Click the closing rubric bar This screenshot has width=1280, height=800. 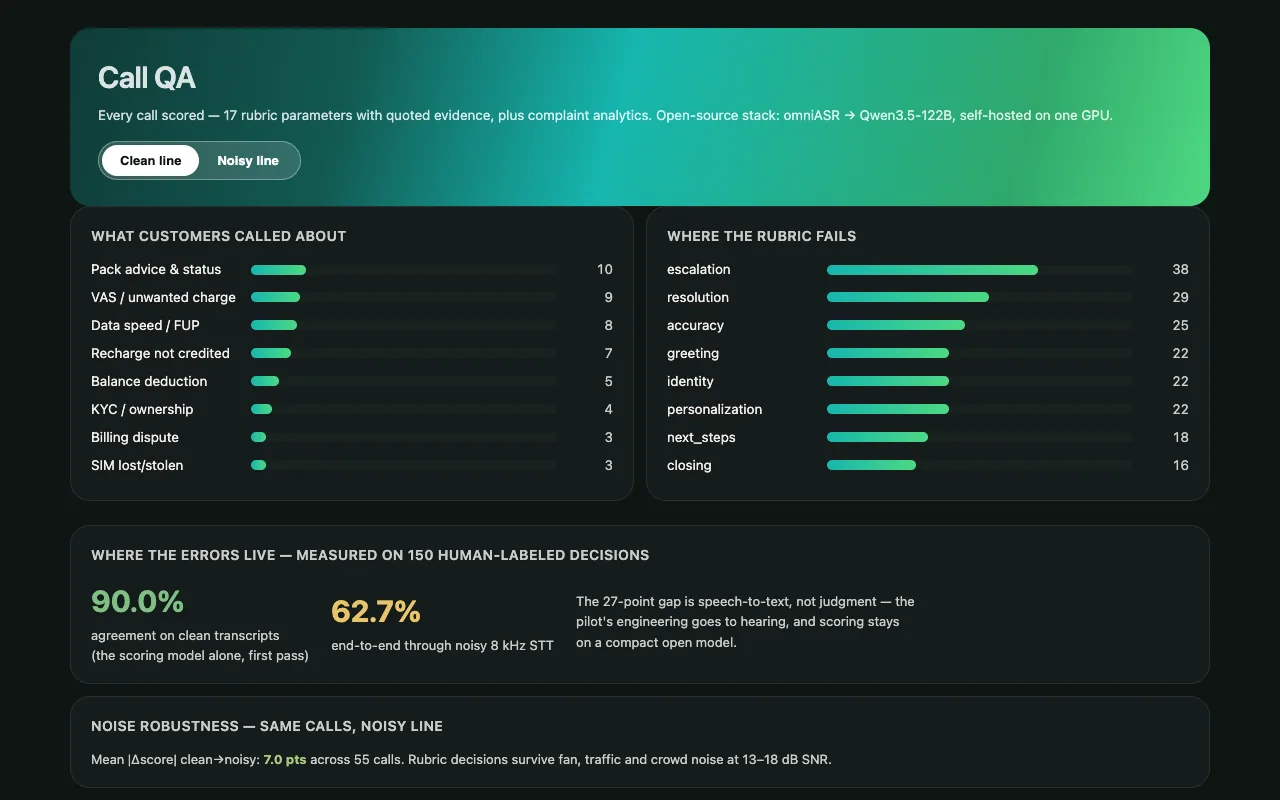(980, 466)
